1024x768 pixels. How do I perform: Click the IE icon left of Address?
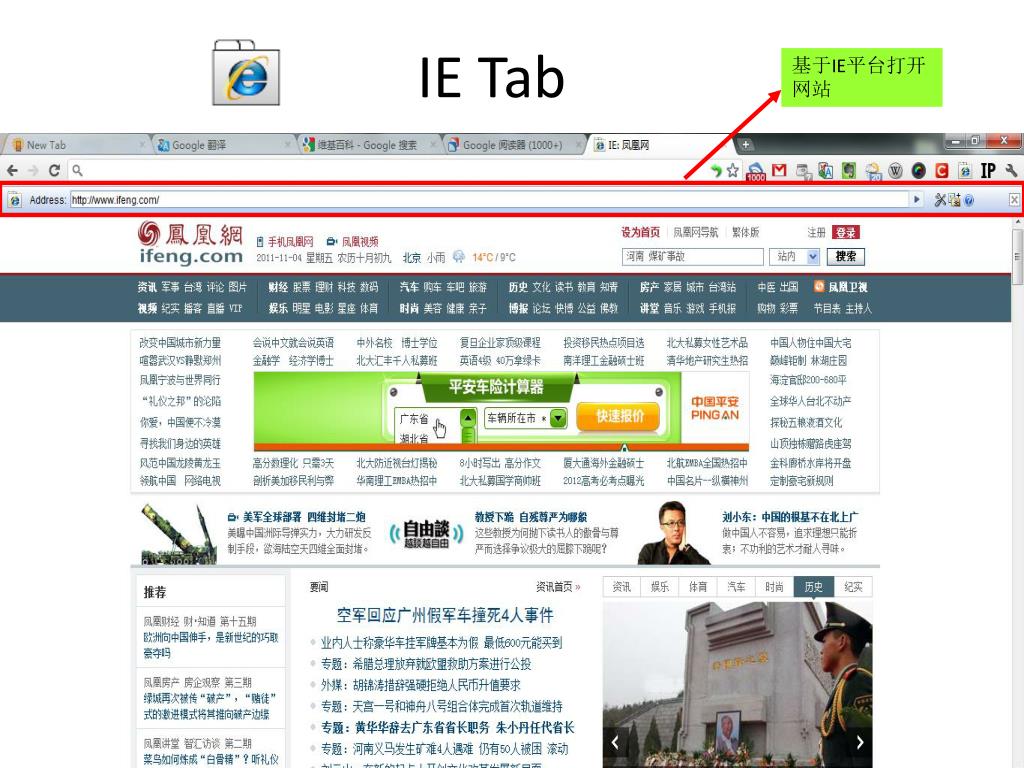(x=14, y=200)
